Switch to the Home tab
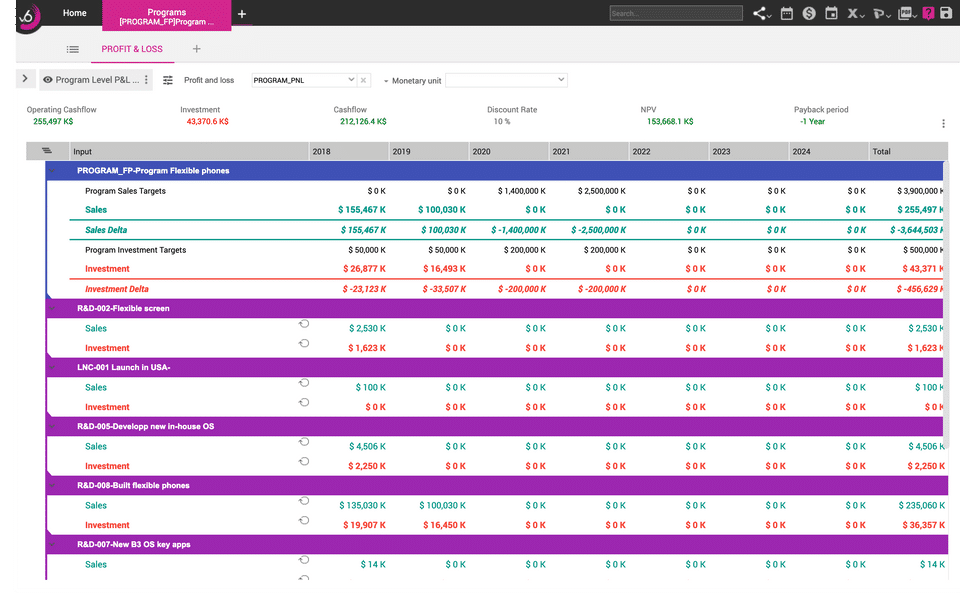960x609 pixels. click(74, 13)
